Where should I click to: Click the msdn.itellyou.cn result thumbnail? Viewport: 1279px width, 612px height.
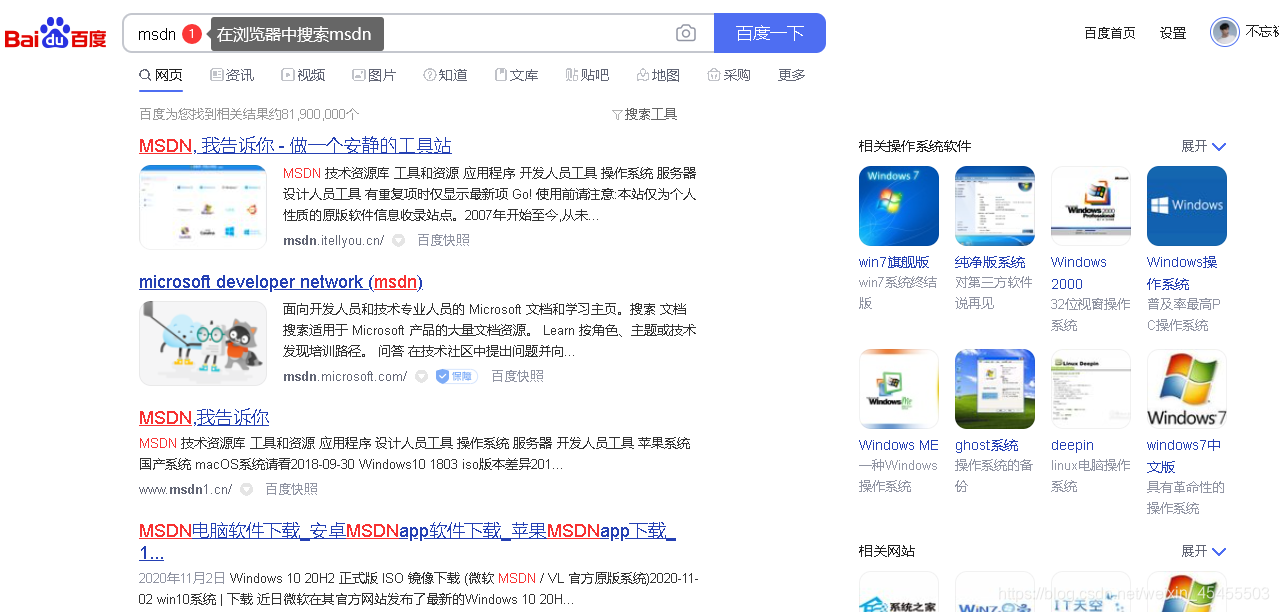point(203,207)
